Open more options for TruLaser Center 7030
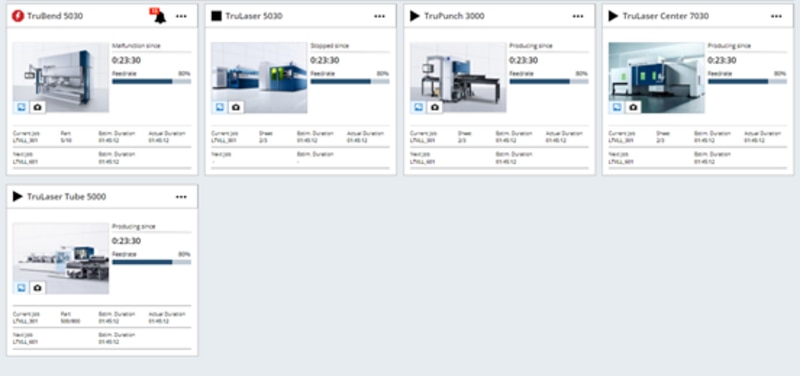The image size is (800, 376). (x=777, y=16)
